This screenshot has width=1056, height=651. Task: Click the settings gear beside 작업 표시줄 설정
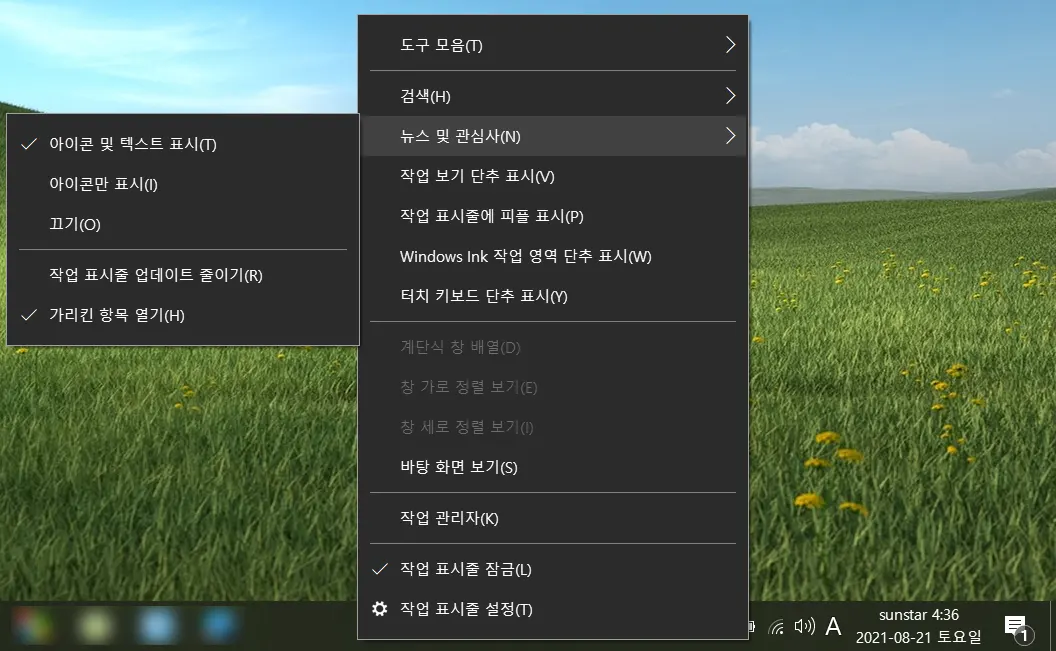coord(380,609)
